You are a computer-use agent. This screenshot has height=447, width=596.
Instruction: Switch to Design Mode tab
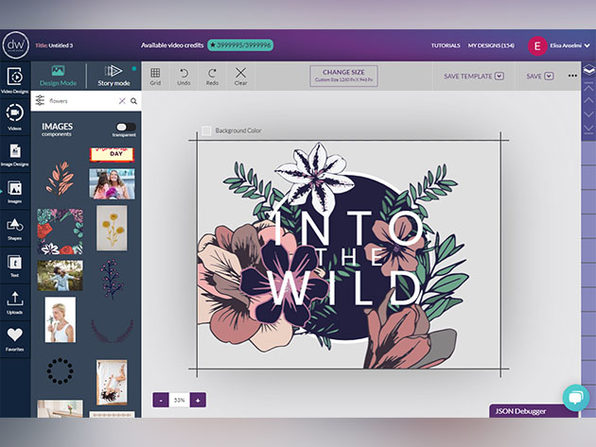58,76
